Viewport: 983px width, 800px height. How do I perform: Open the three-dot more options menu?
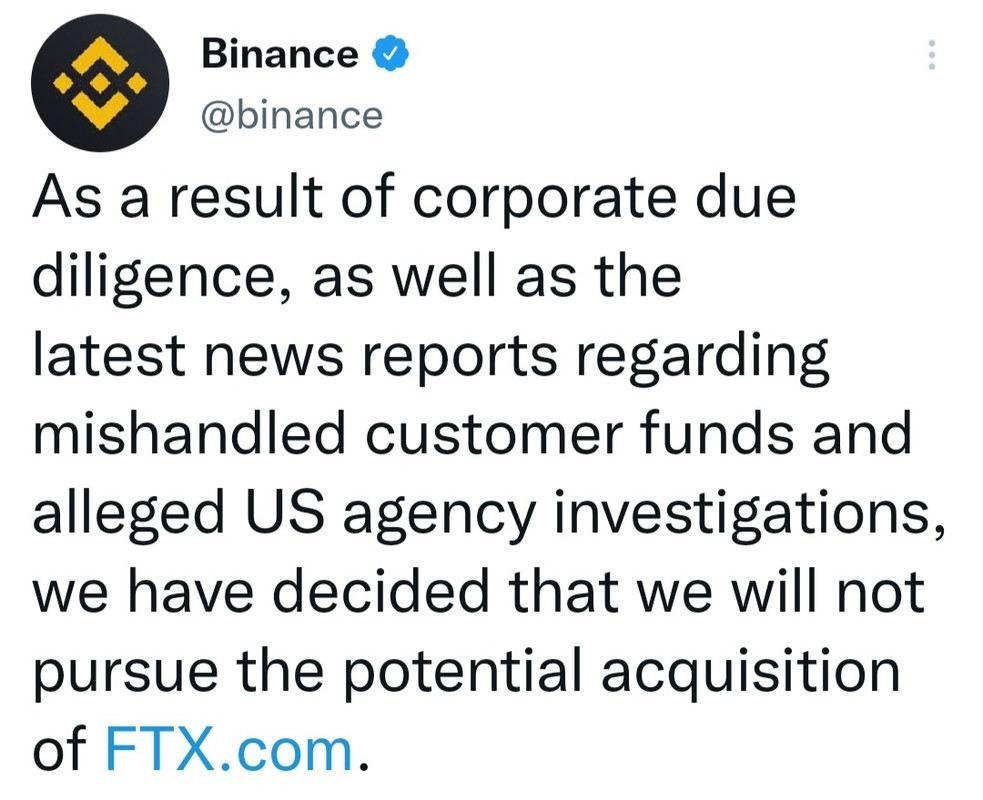932,55
